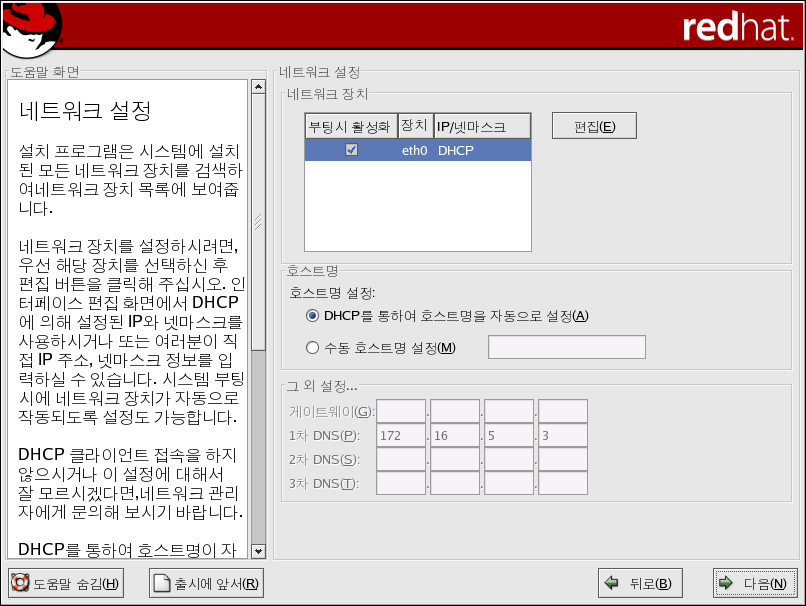The width and height of the screenshot is (806, 606).
Task: Click the pane divider grip handle
Action: 258,222
